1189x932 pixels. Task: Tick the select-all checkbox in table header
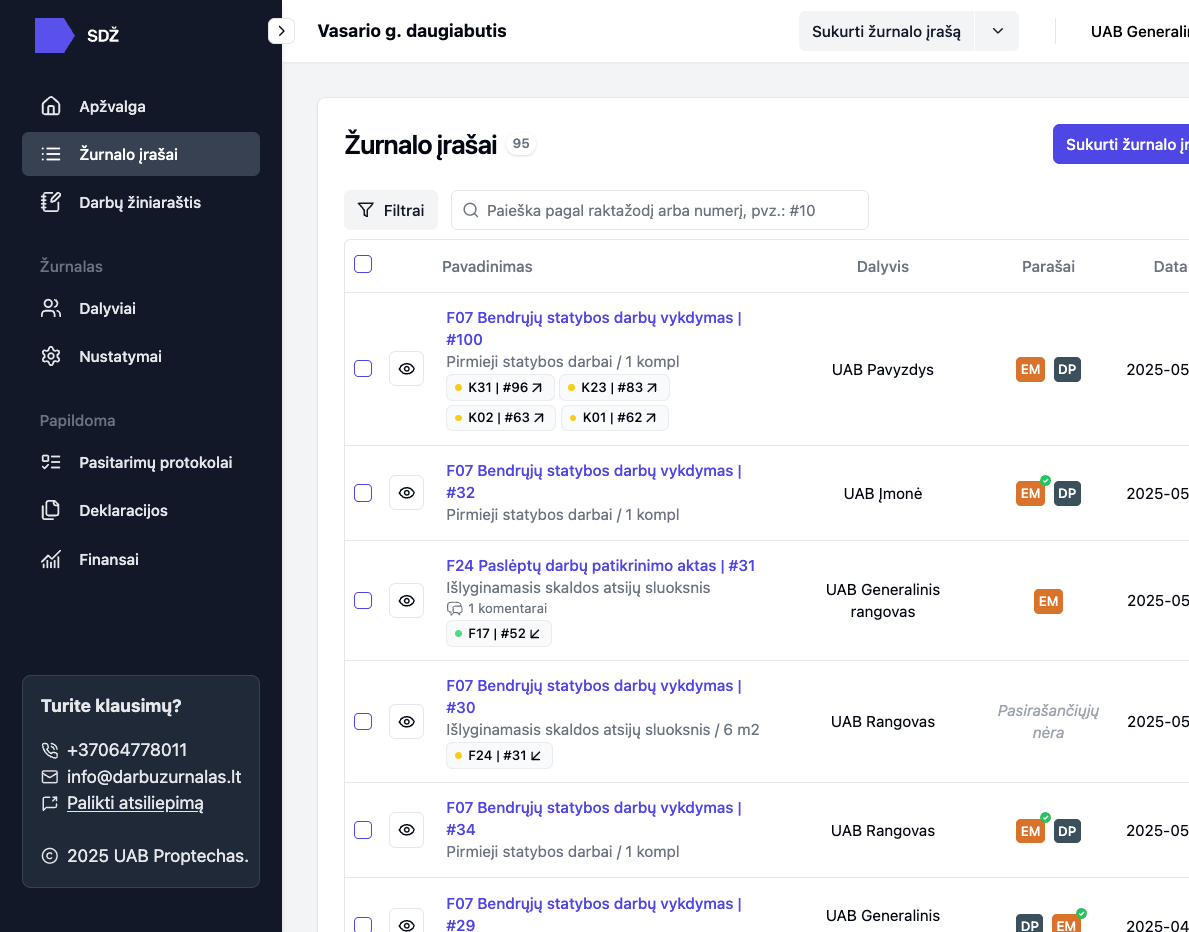[363, 264]
